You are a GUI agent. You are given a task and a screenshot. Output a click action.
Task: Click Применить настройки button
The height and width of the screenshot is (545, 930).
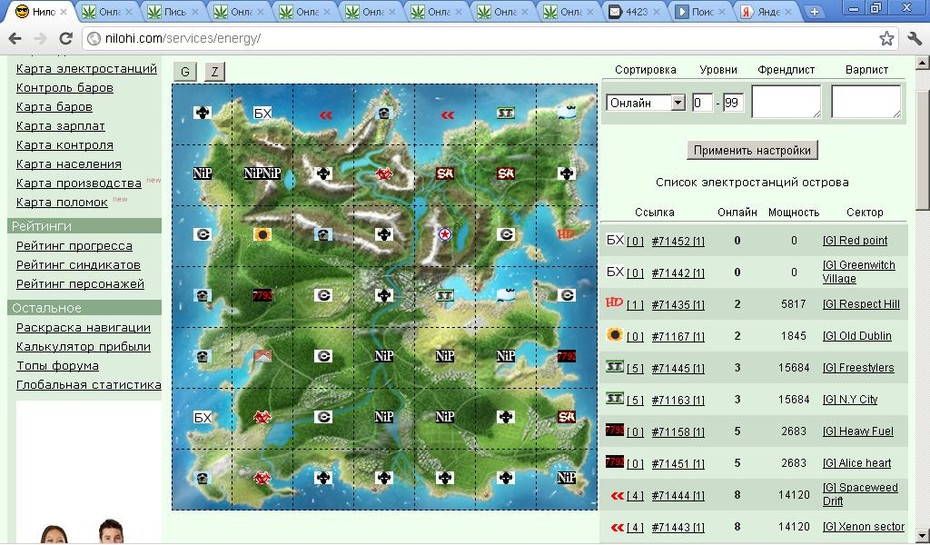tap(752, 150)
